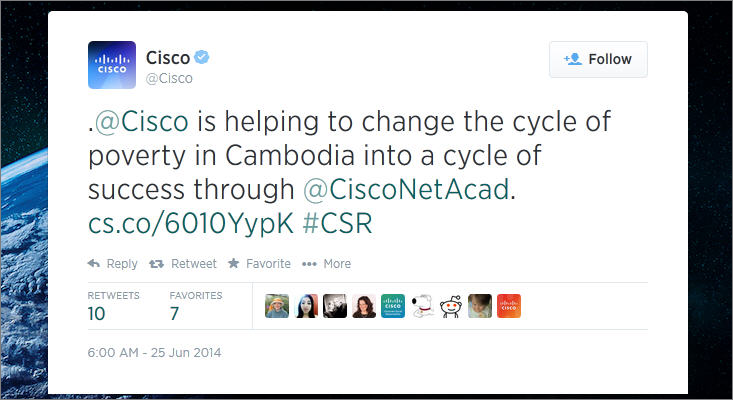Click the blue verified badge

(x=201, y=56)
